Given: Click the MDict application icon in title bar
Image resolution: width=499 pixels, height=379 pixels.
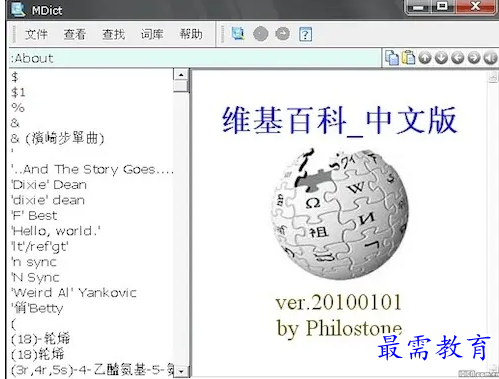Looking at the screenshot, I should tap(18, 9).
